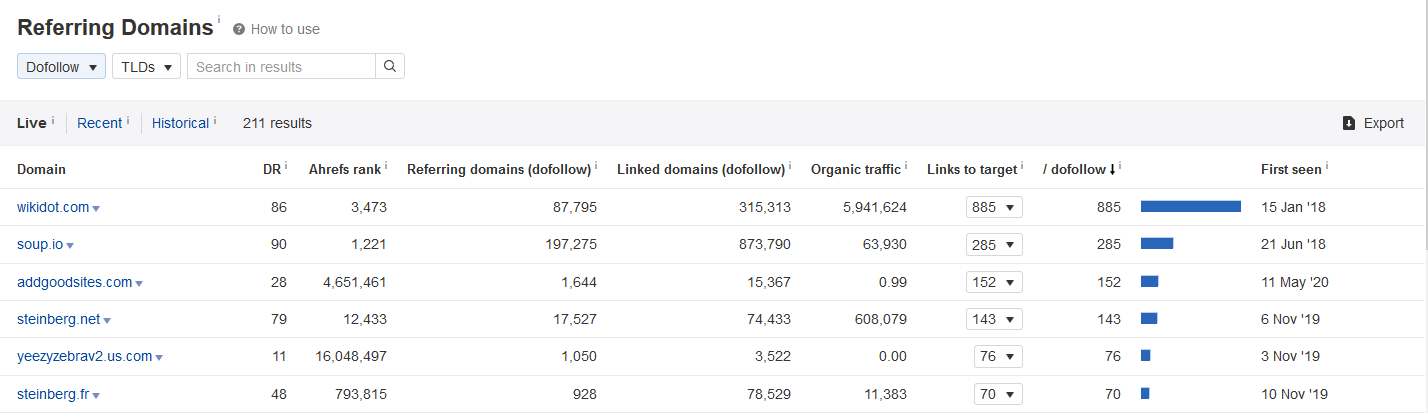Open the 76 links to target dropdown
1428x413 pixels.
pyautogui.click(x=998, y=356)
